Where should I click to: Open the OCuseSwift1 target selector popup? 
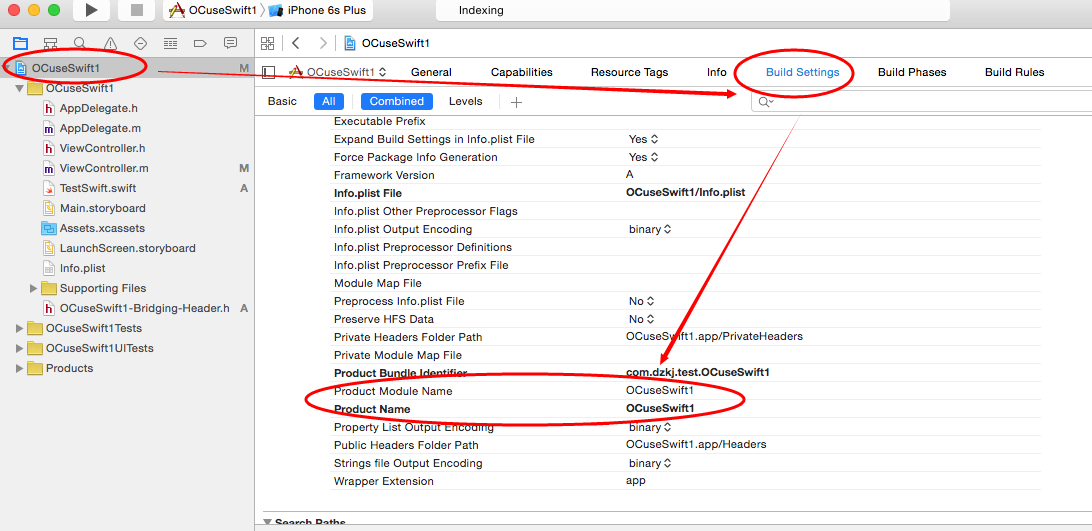pyautogui.click(x=338, y=72)
